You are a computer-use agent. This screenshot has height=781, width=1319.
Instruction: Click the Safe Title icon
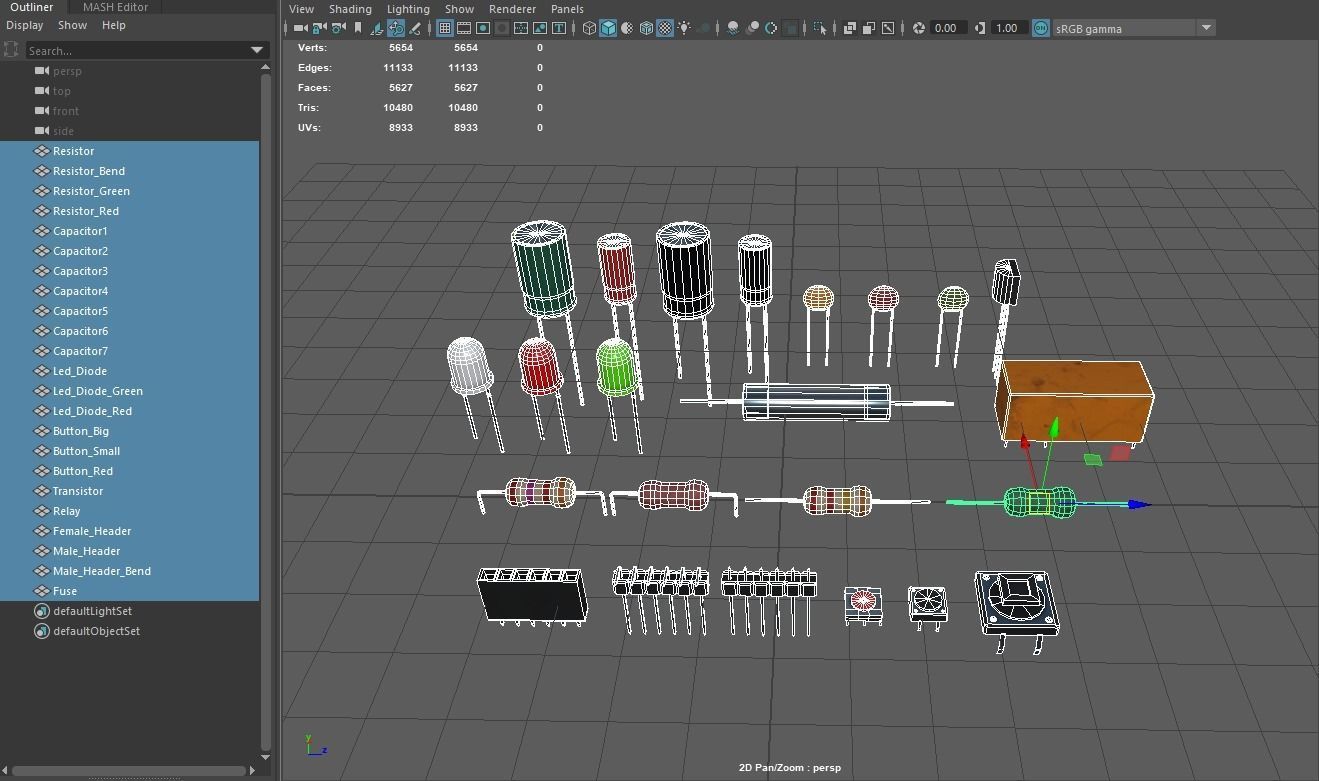[559, 28]
